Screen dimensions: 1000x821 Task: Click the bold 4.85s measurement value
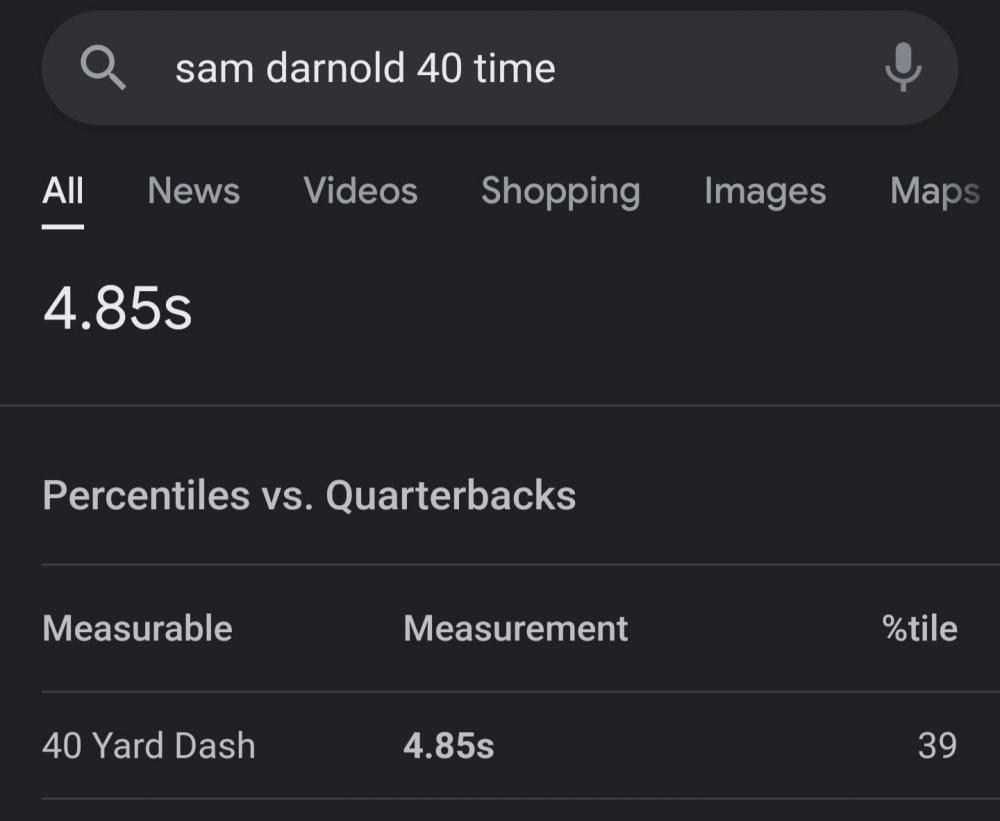[448, 745]
